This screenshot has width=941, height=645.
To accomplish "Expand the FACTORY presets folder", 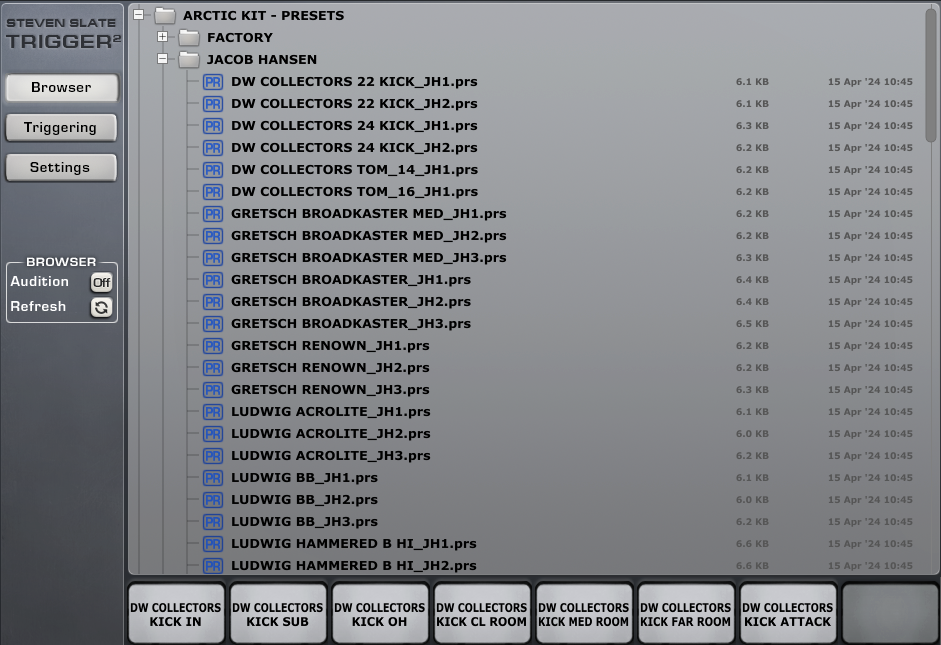I will click(162, 37).
